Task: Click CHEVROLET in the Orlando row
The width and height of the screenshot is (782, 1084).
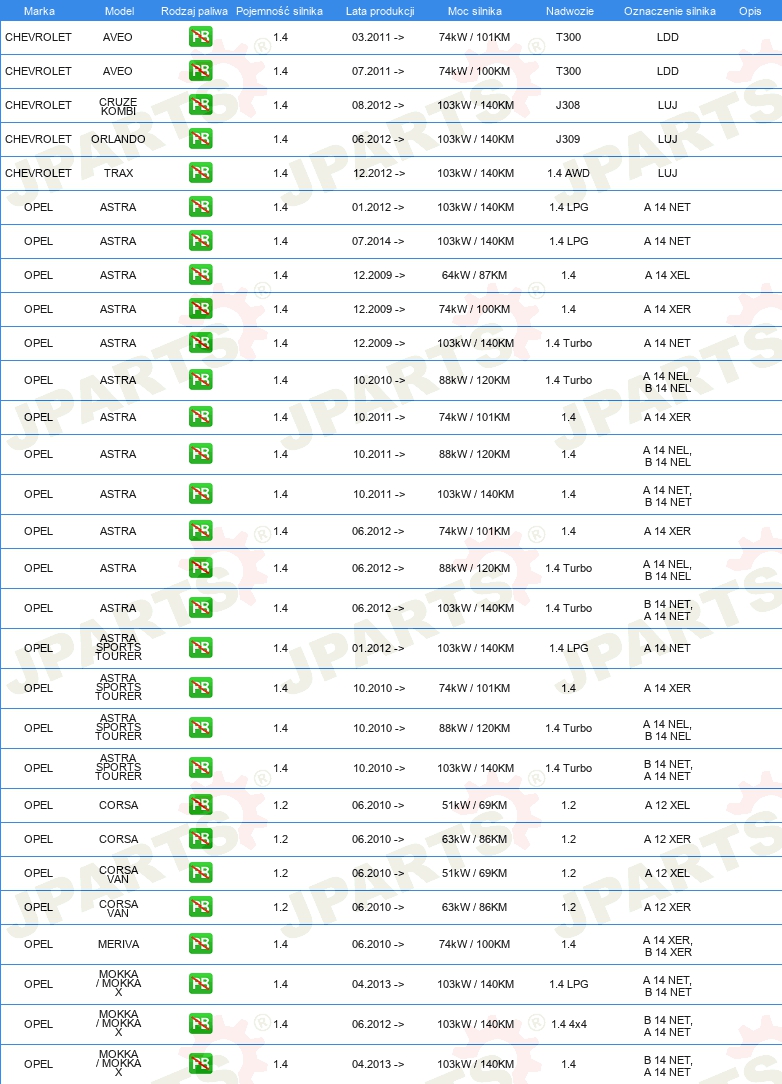Action: point(38,139)
